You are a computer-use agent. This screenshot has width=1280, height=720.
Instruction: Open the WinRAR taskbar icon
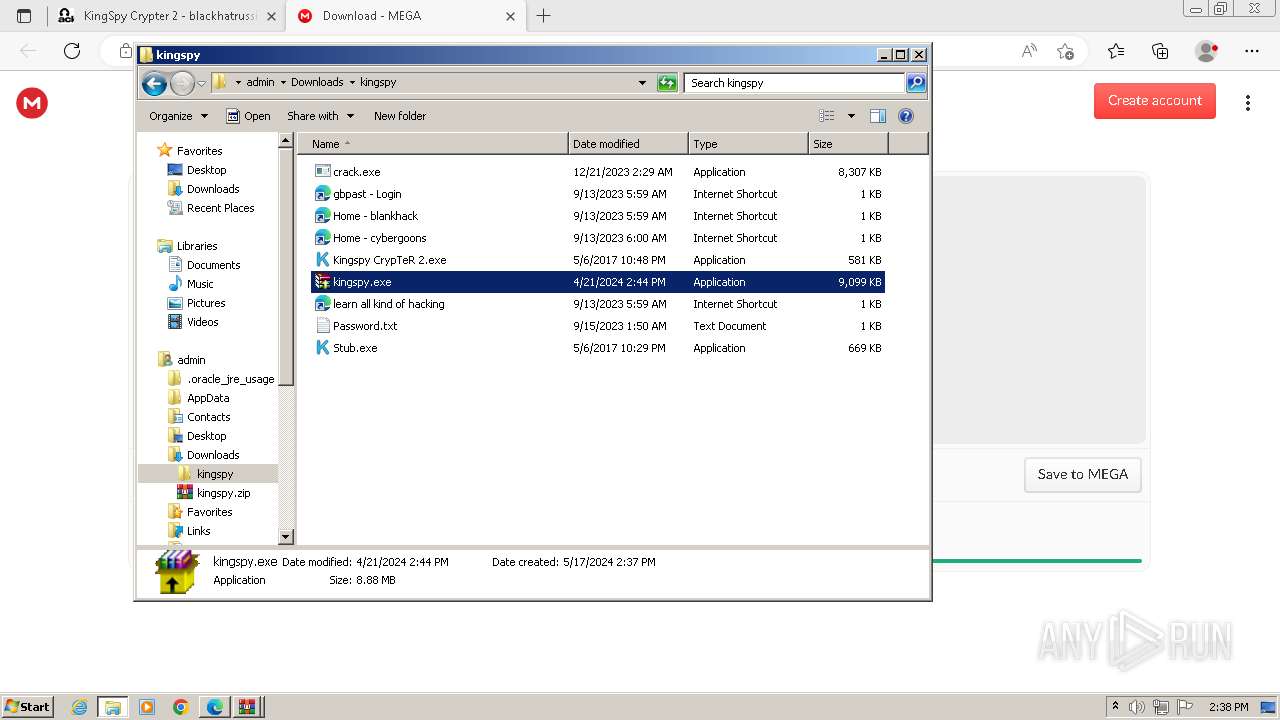point(247,707)
